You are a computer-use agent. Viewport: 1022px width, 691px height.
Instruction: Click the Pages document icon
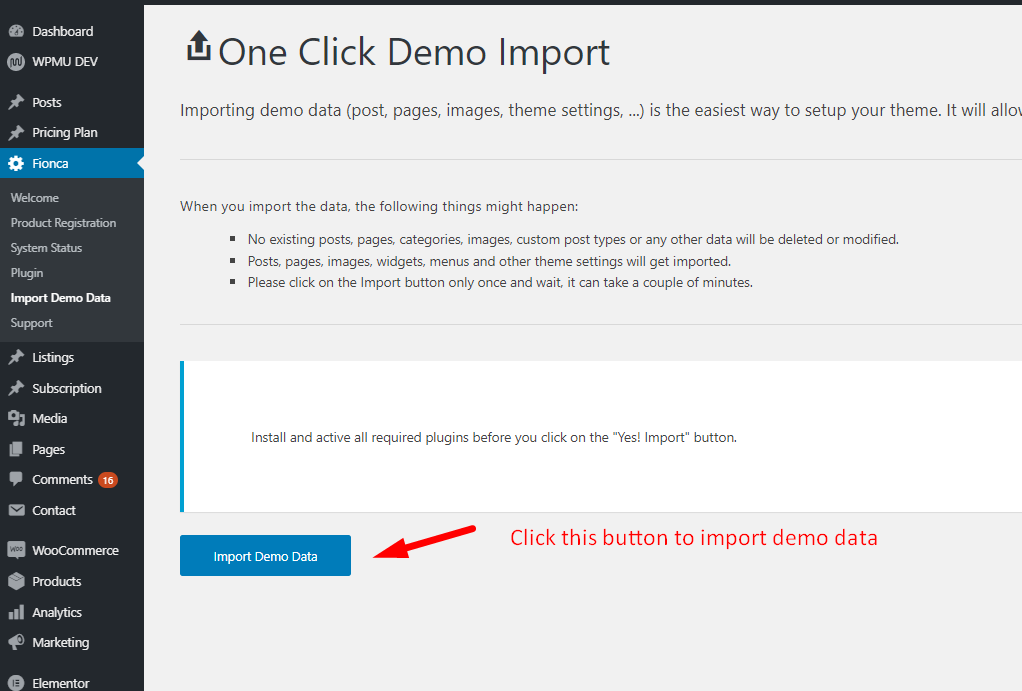click(18, 448)
